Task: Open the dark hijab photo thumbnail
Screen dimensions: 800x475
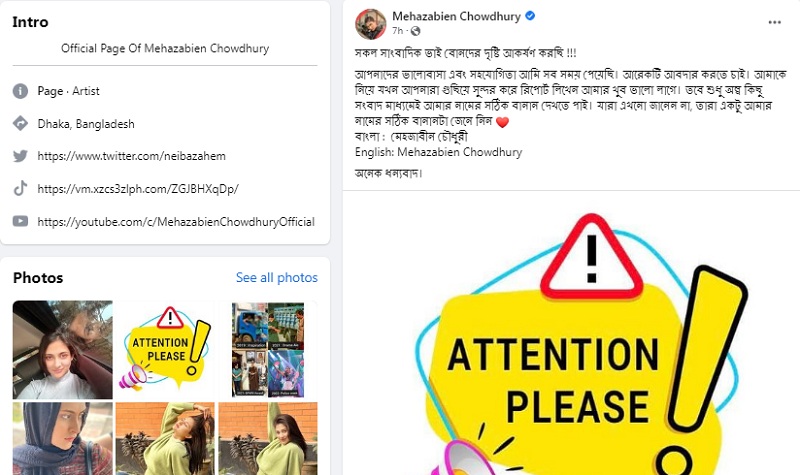Action: 63,439
